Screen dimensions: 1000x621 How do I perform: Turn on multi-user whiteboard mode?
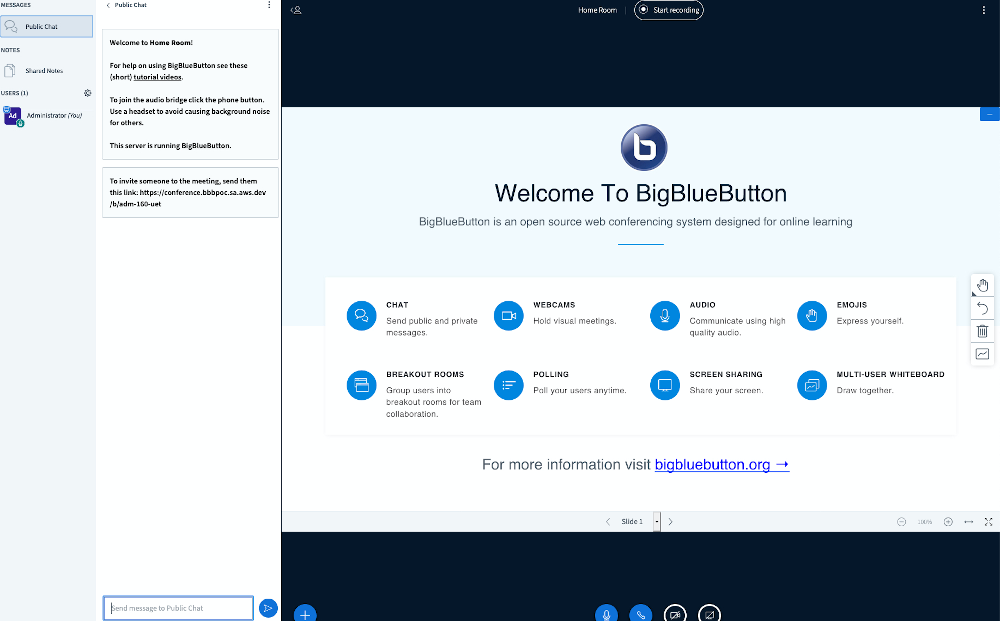pyautogui.click(x=982, y=354)
